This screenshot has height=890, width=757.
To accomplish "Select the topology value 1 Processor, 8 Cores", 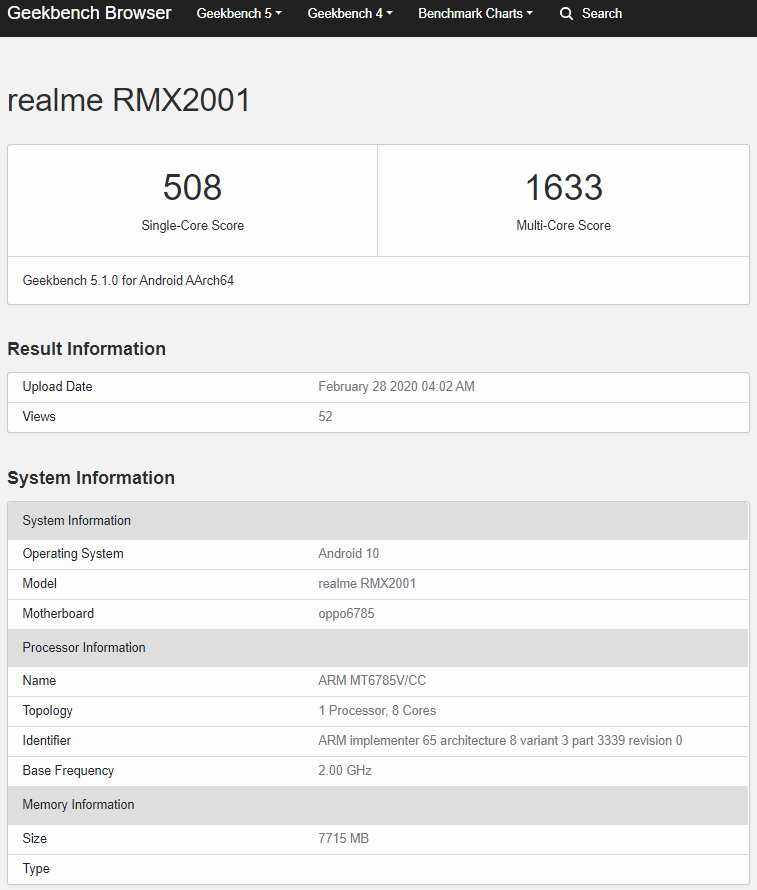I will (x=377, y=711).
